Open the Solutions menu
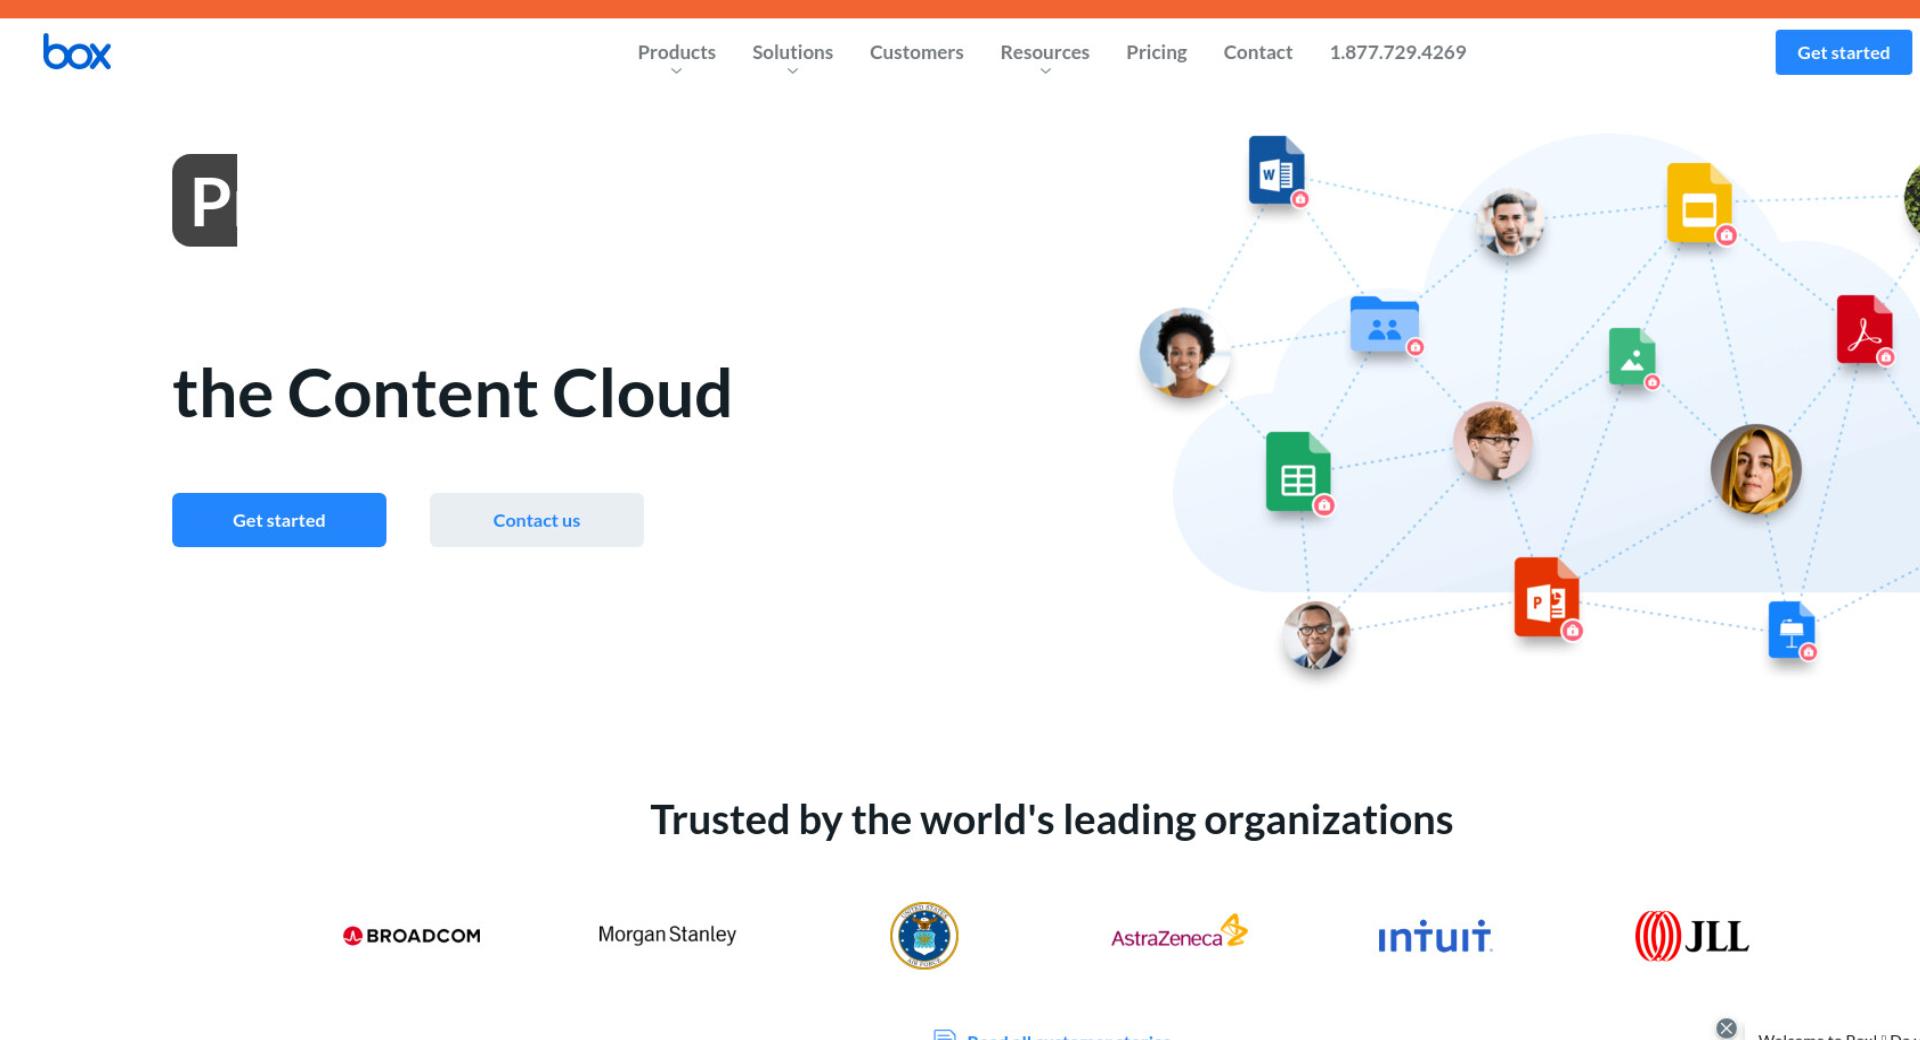The image size is (1920, 1040). 792,52
